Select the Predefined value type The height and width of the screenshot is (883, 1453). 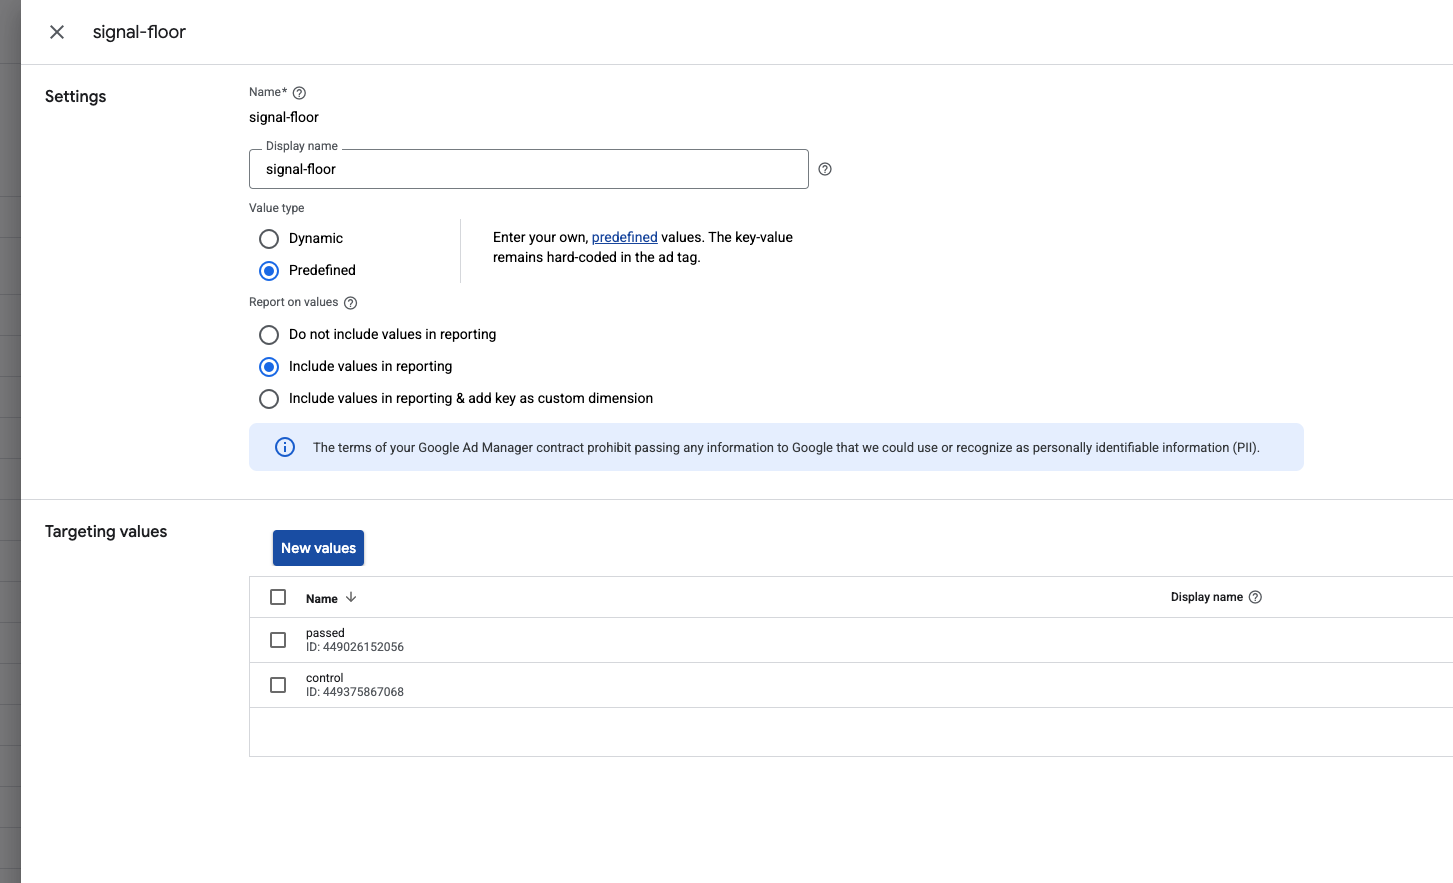pyautogui.click(x=268, y=270)
